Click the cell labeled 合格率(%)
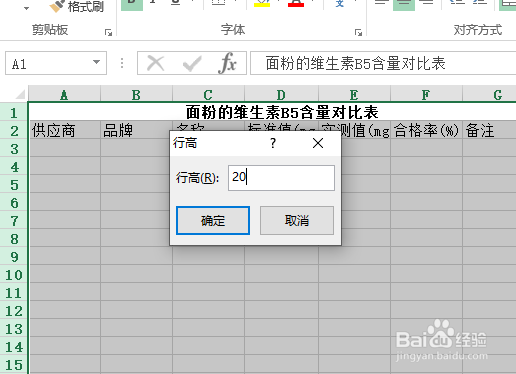Image resolution: width=516 pixels, height=374 pixels. point(426,130)
